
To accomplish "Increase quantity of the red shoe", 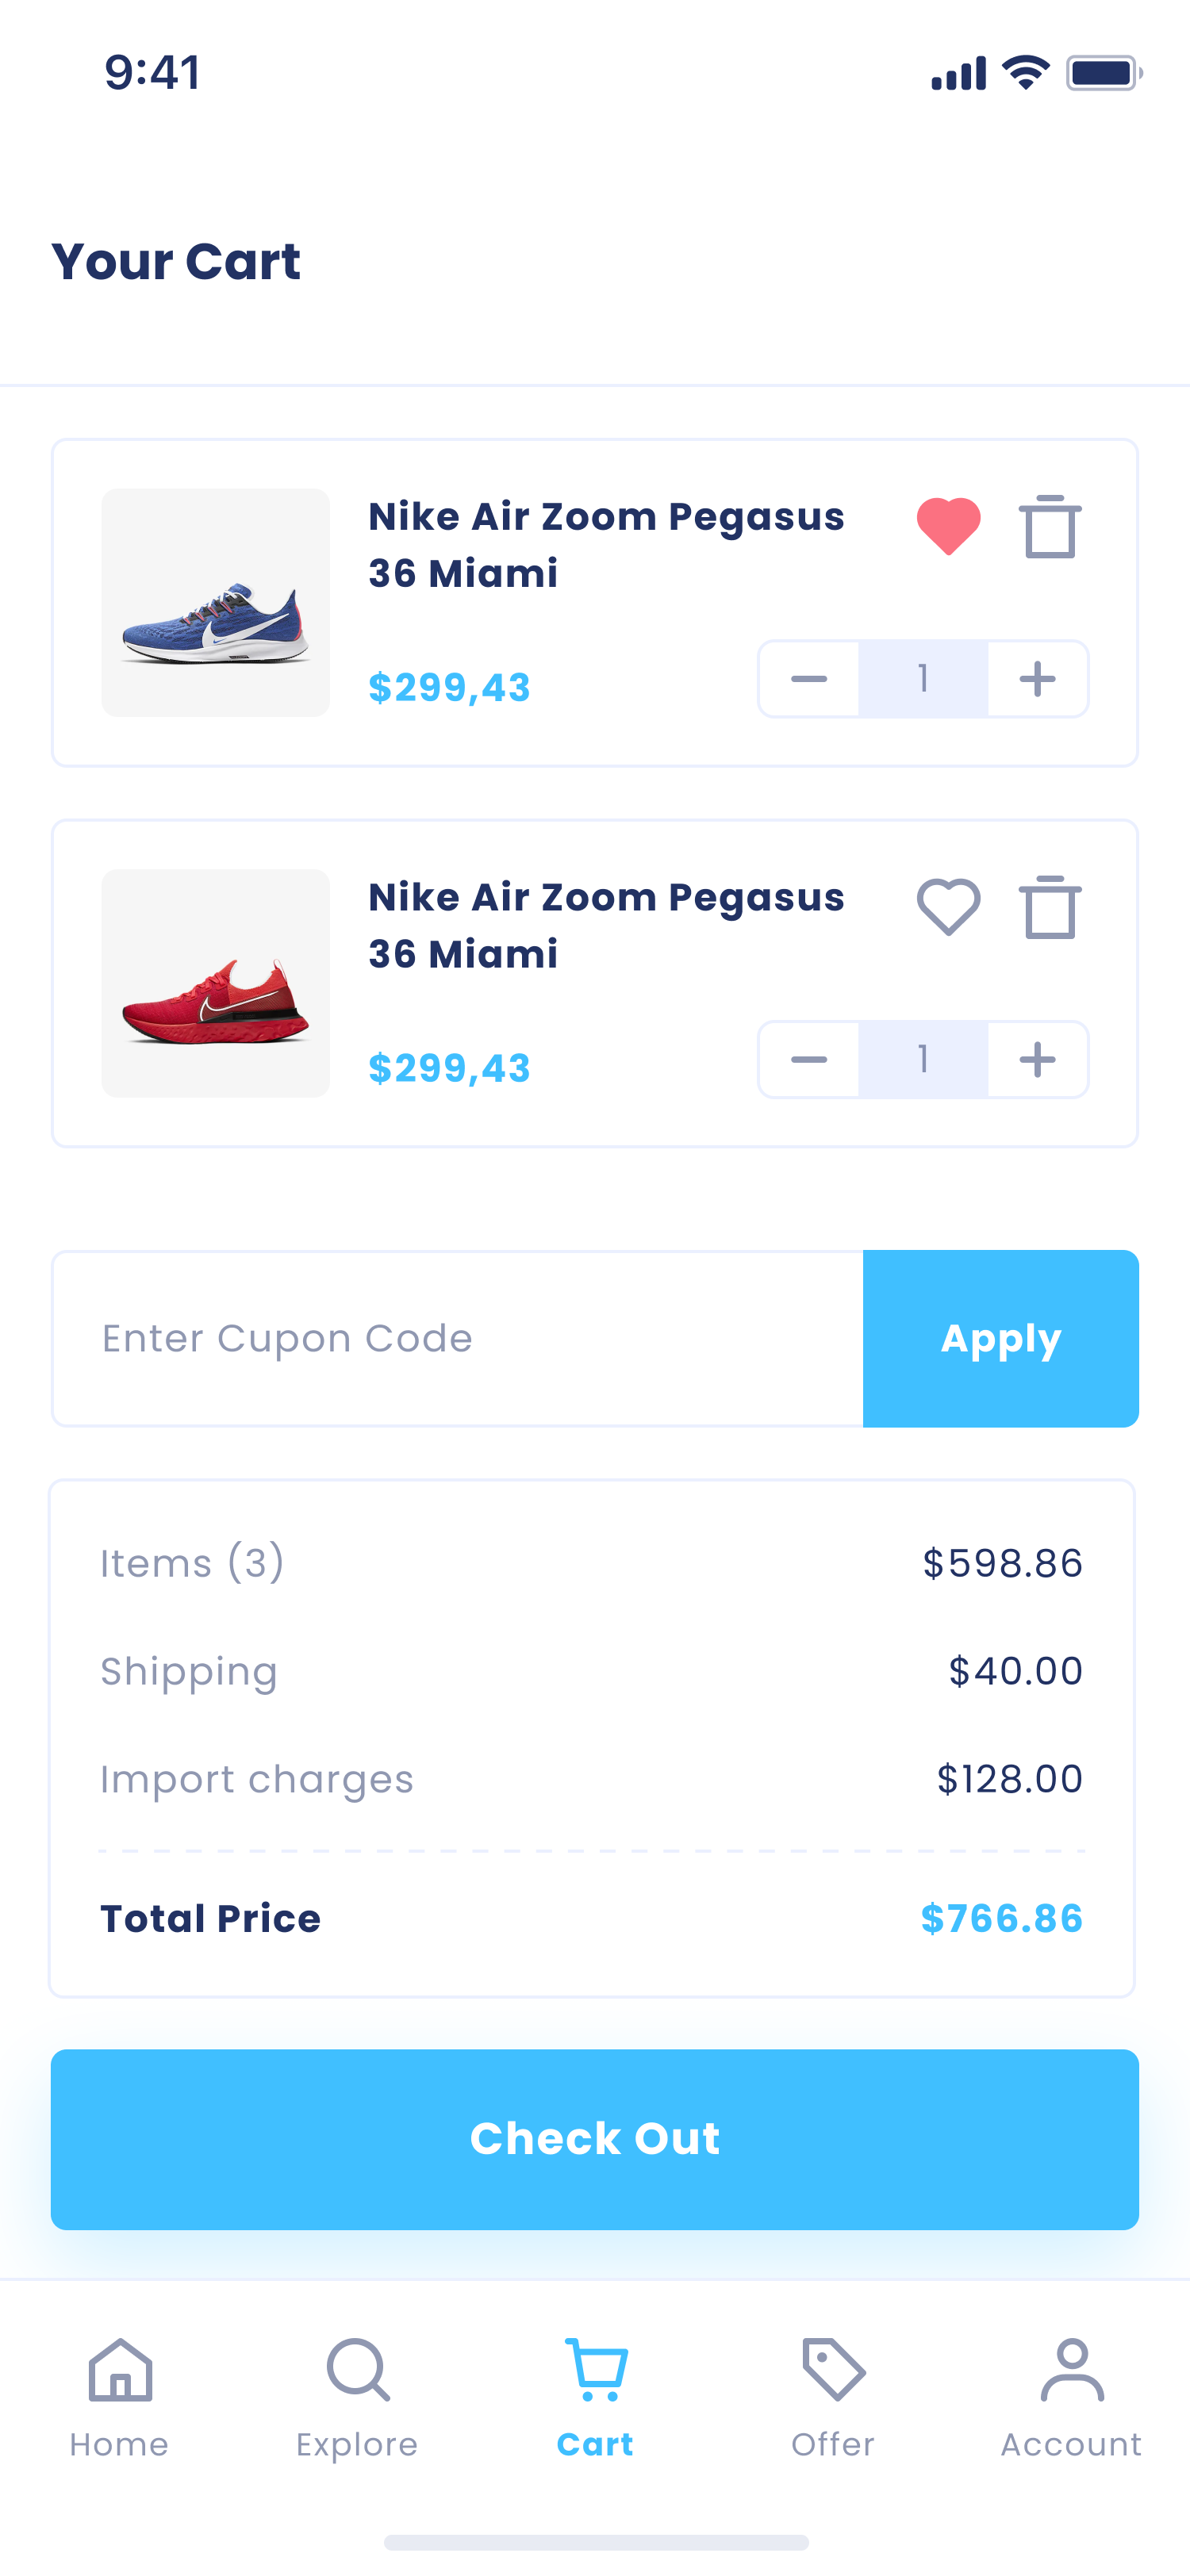I will pos(1037,1059).
